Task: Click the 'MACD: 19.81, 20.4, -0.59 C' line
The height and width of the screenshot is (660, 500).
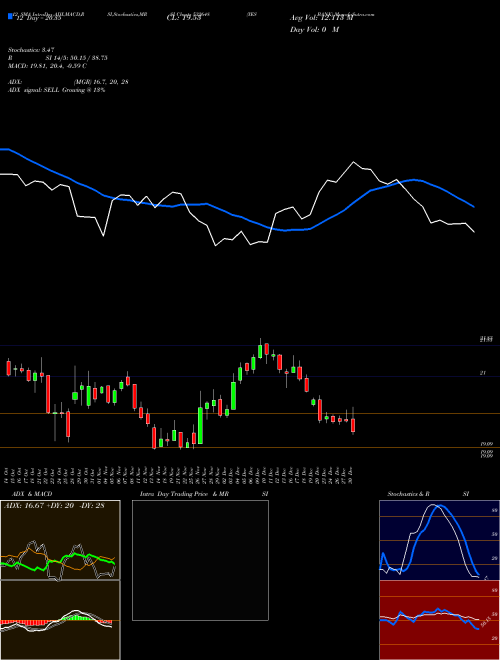Action: 47,66
